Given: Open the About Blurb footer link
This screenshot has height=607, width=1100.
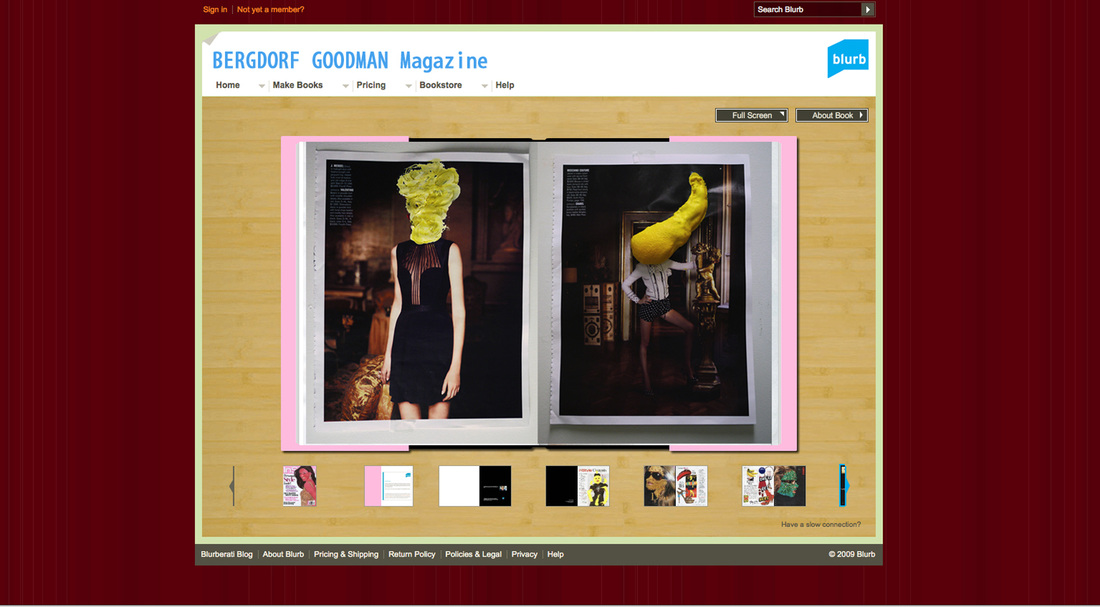Looking at the screenshot, I should pyautogui.click(x=283, y=554).
